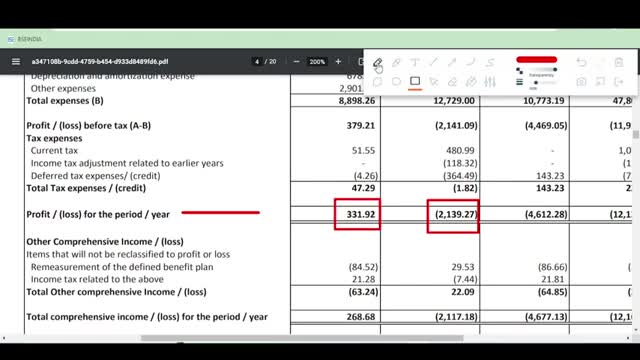This screenshot has height=360, width=640.
Task: Click the PDF page number field
Action: [257, 62]
